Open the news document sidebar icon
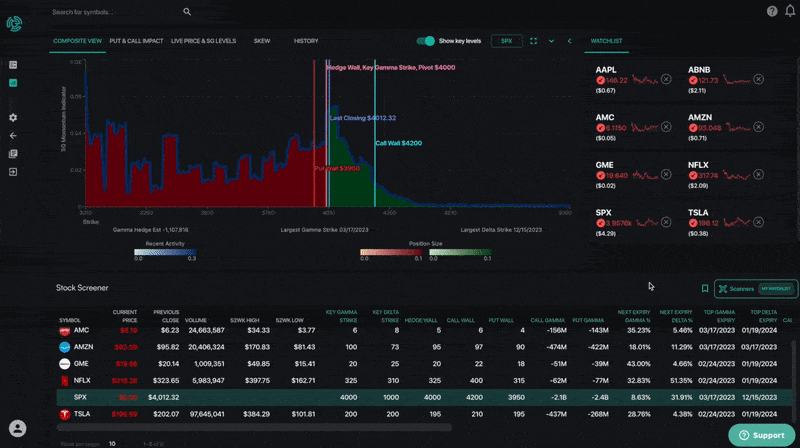Viewport: 800px width, 448px height. click(13, 154)
